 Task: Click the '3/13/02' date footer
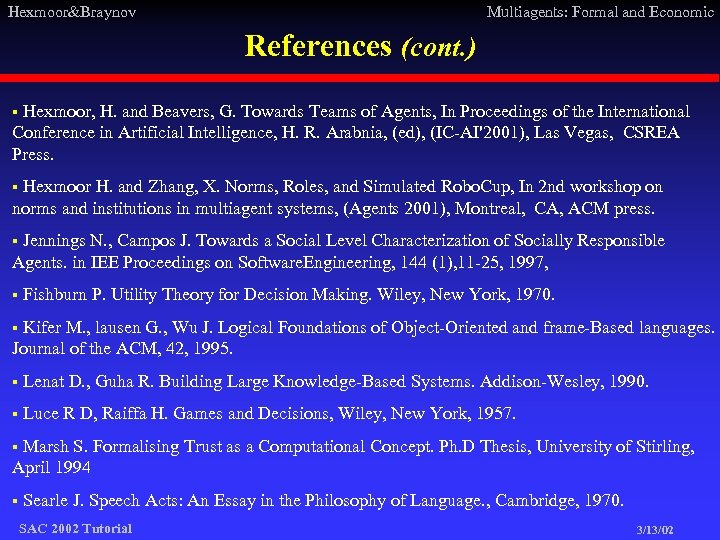(x=655, y=530)
